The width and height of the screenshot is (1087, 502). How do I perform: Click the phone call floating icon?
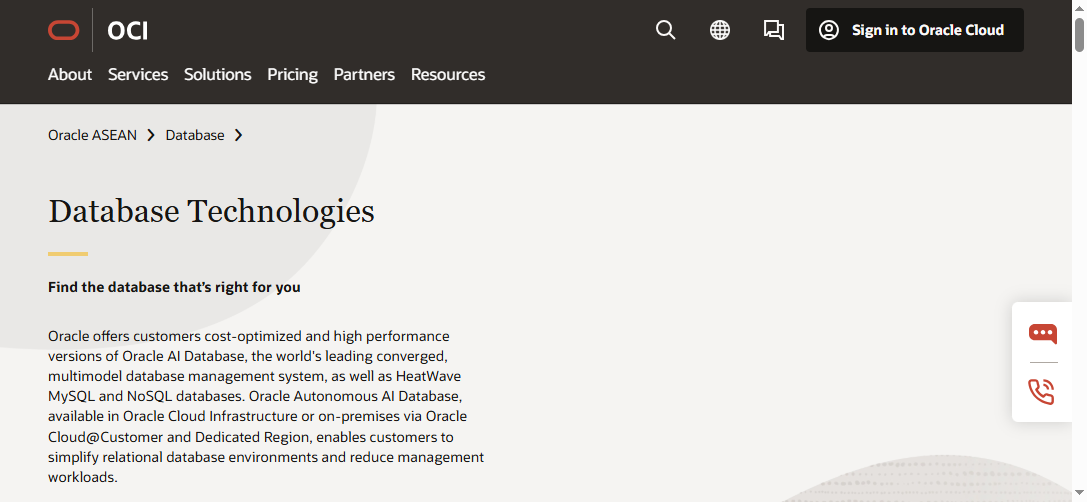point(1042,391)
